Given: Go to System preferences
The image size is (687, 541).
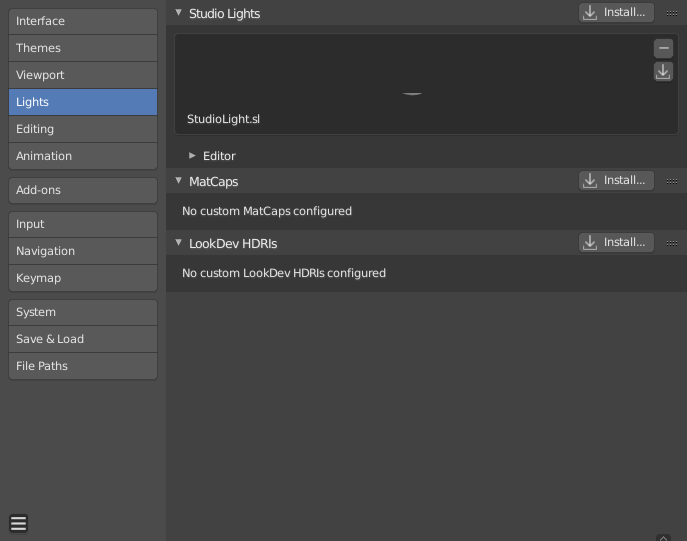Looking at the screenshot, I should tap(83, 312).
